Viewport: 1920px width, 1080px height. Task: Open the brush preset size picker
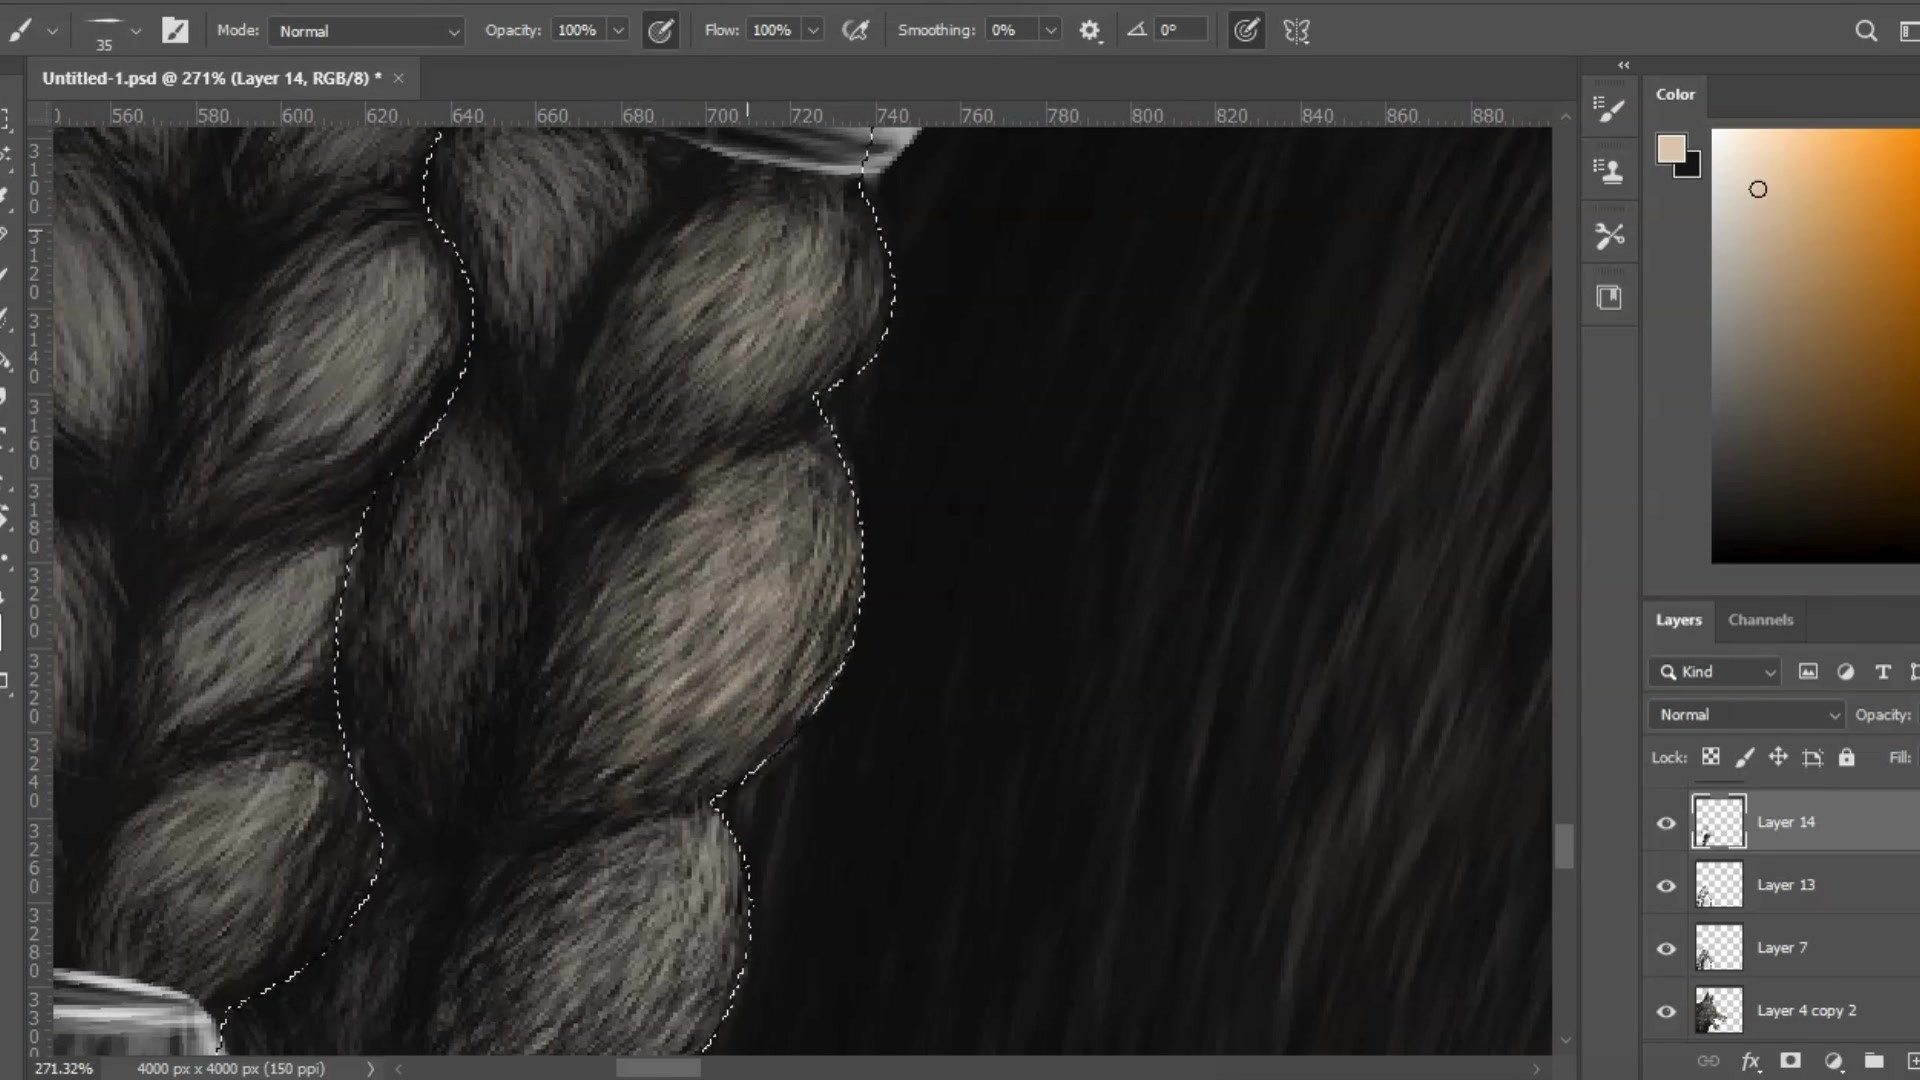113,31
